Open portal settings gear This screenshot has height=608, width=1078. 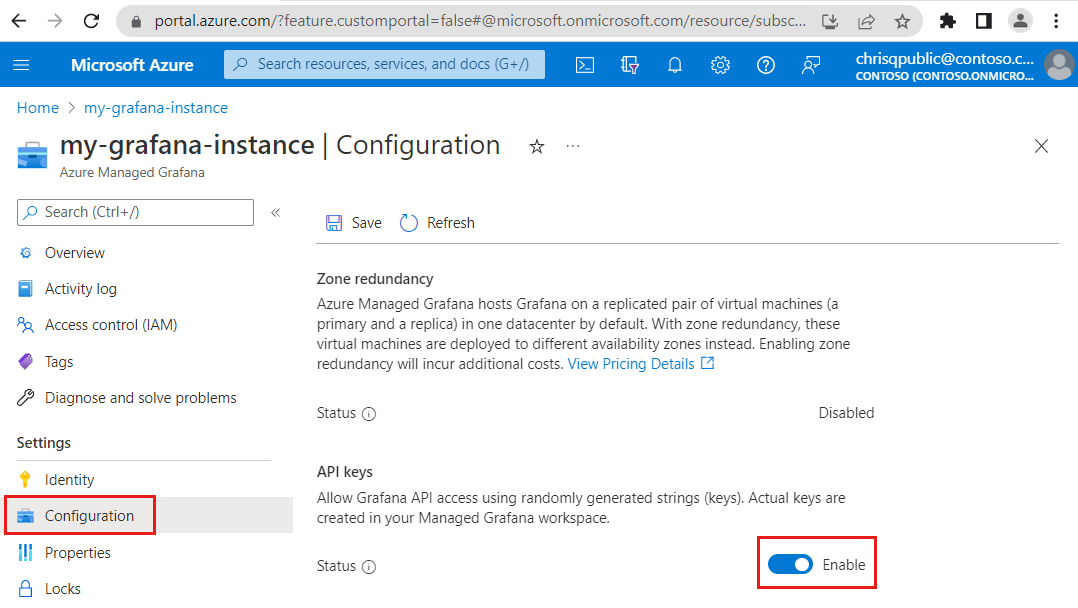[719, 64]
